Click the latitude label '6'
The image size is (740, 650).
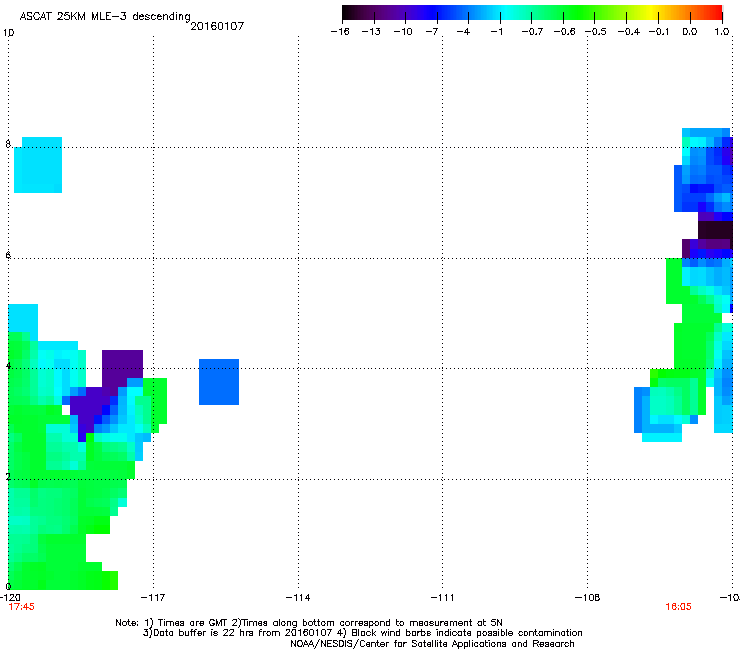[8, 255]
